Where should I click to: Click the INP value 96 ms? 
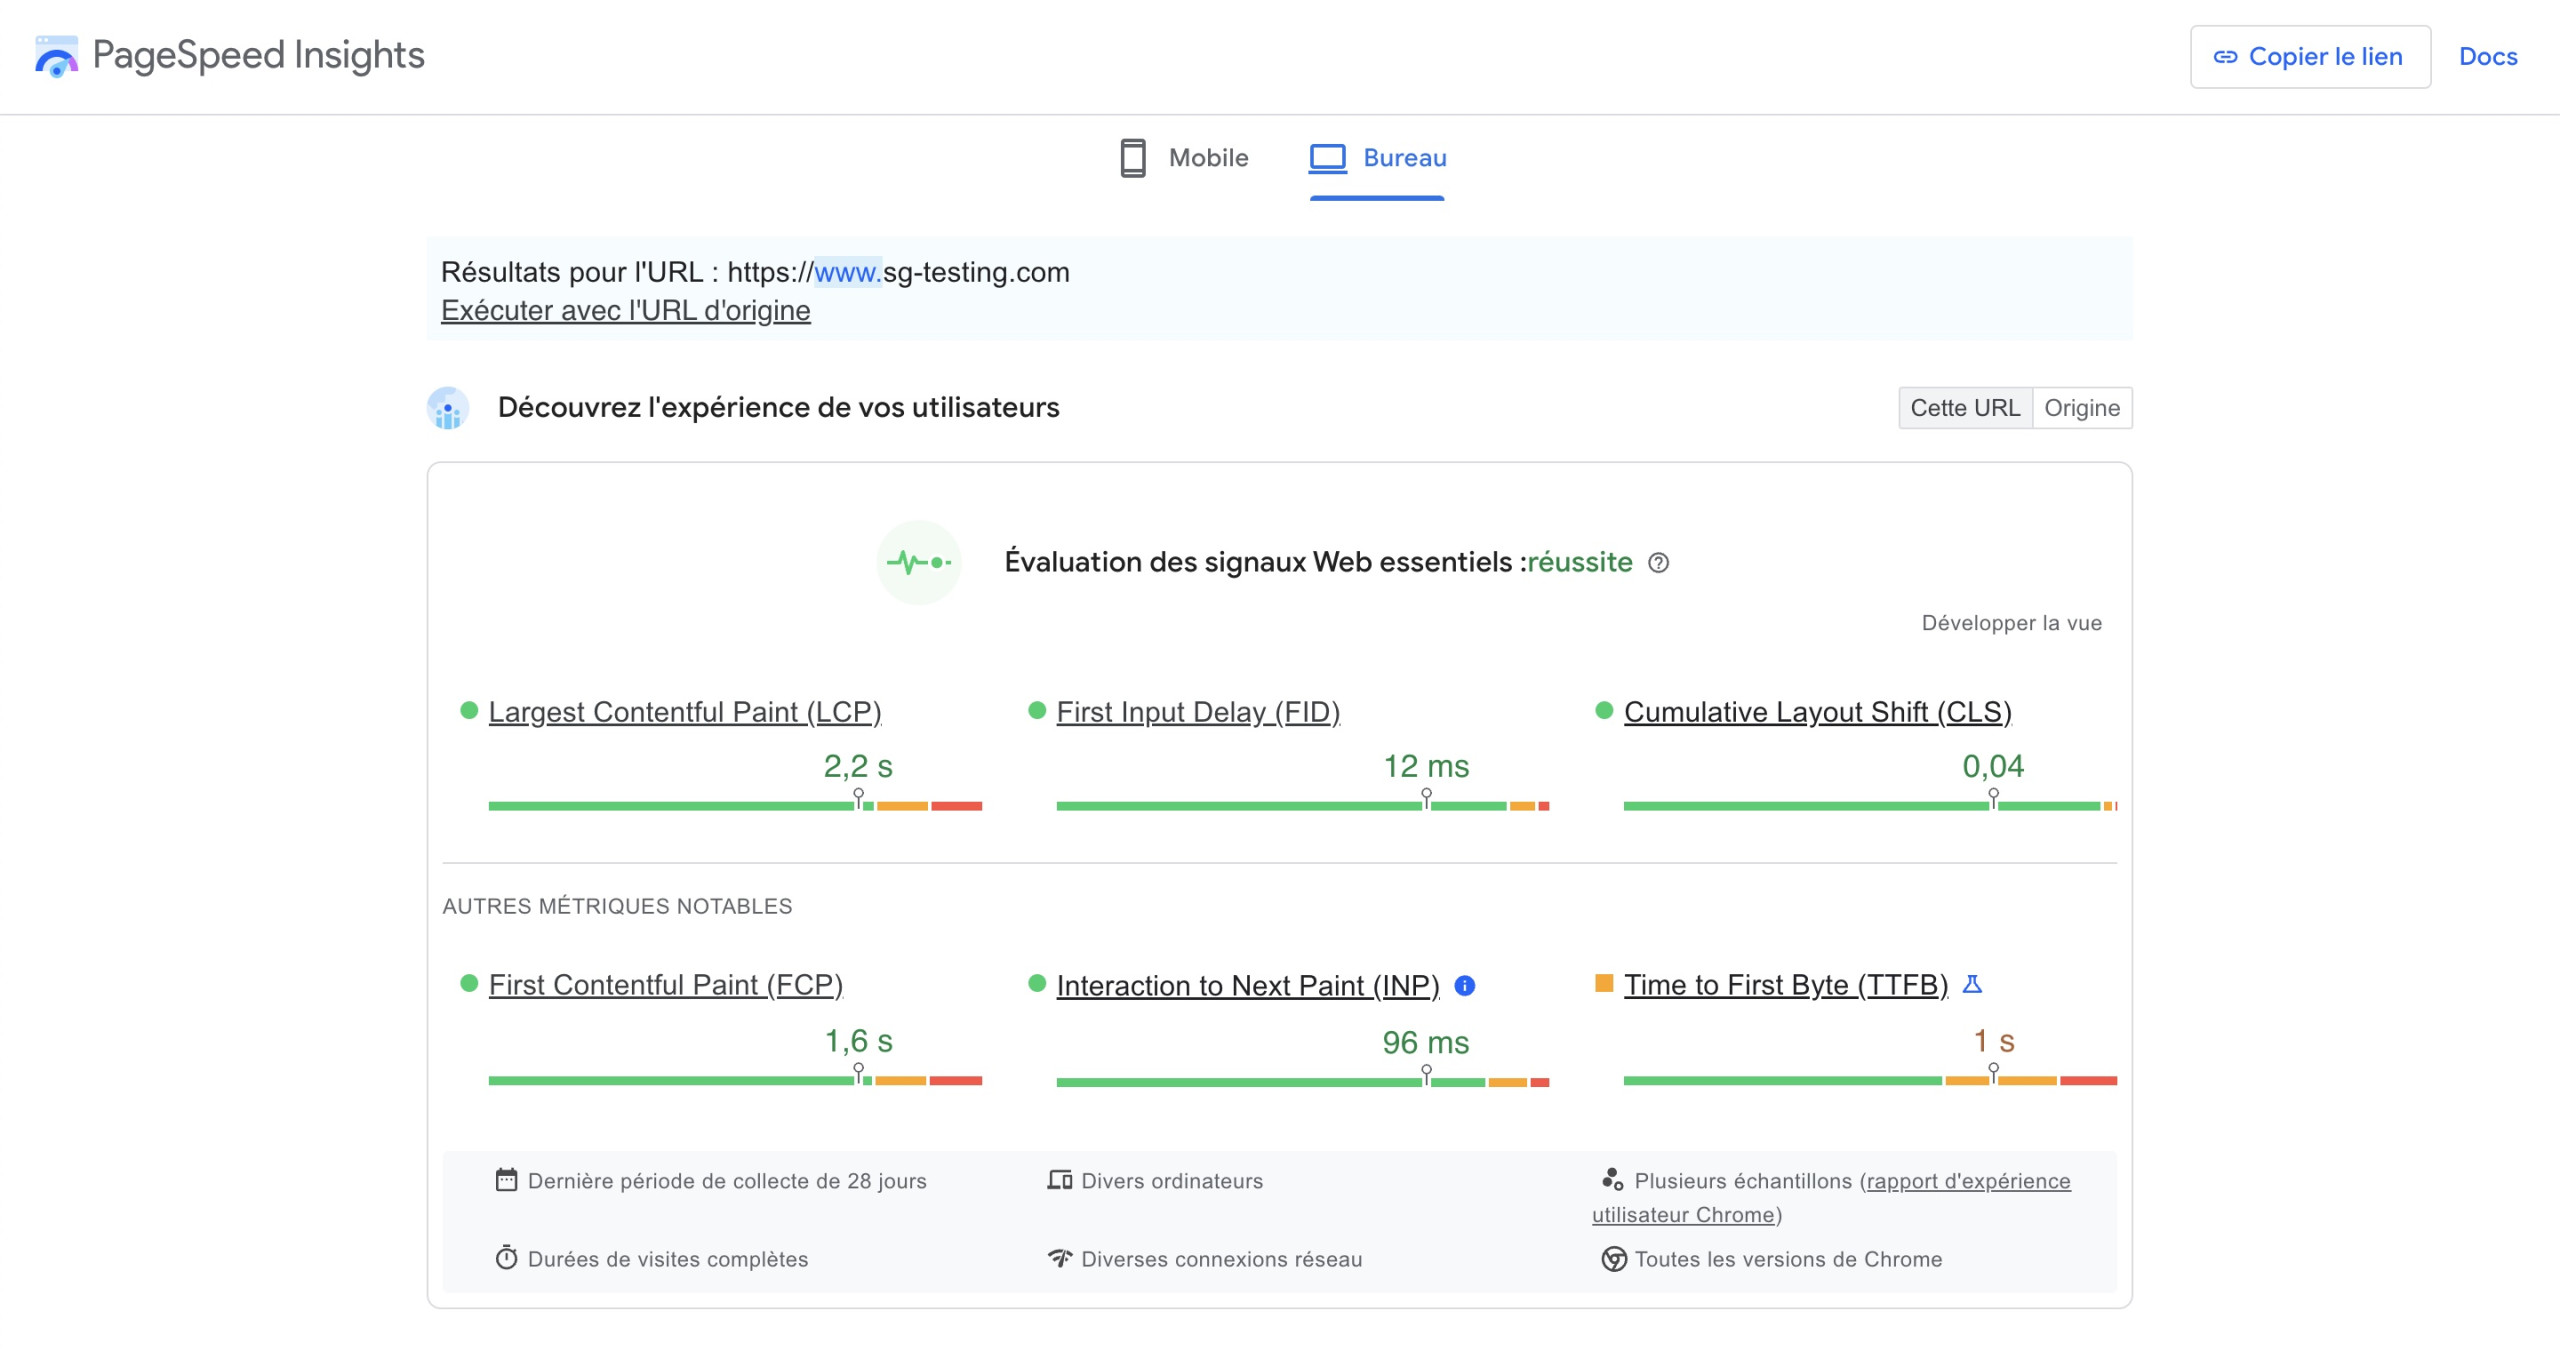click(x=1426, y=1043)
